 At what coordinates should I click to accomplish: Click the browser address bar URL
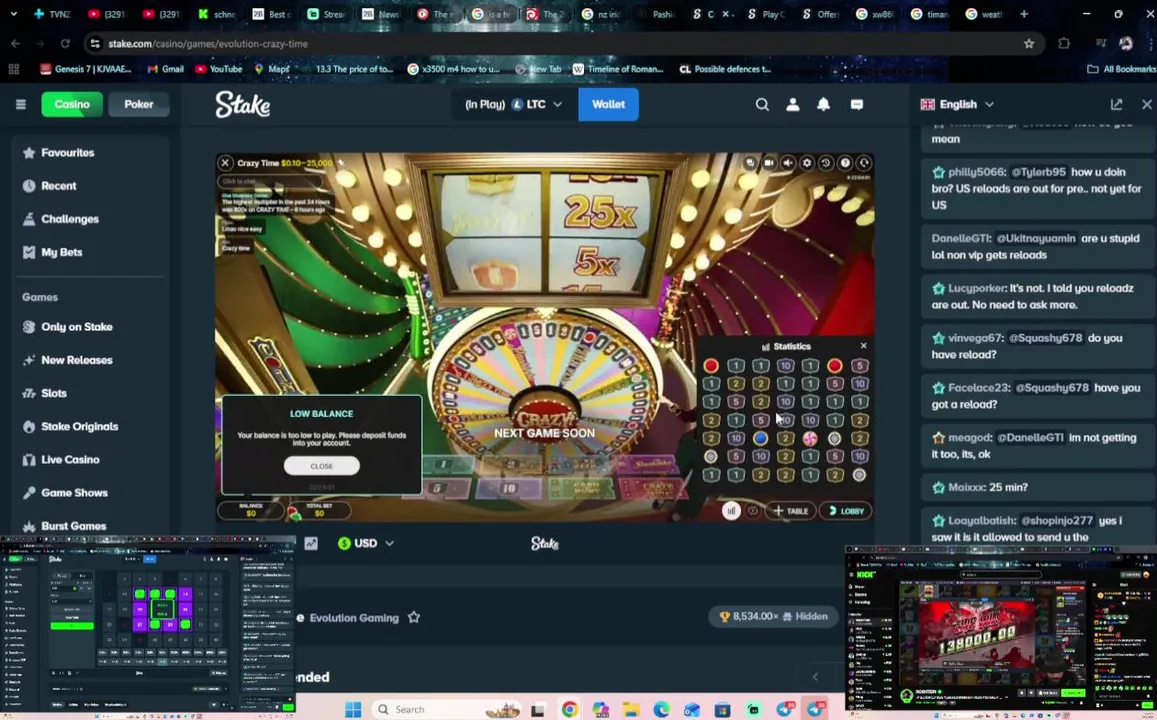coord(208,44)
